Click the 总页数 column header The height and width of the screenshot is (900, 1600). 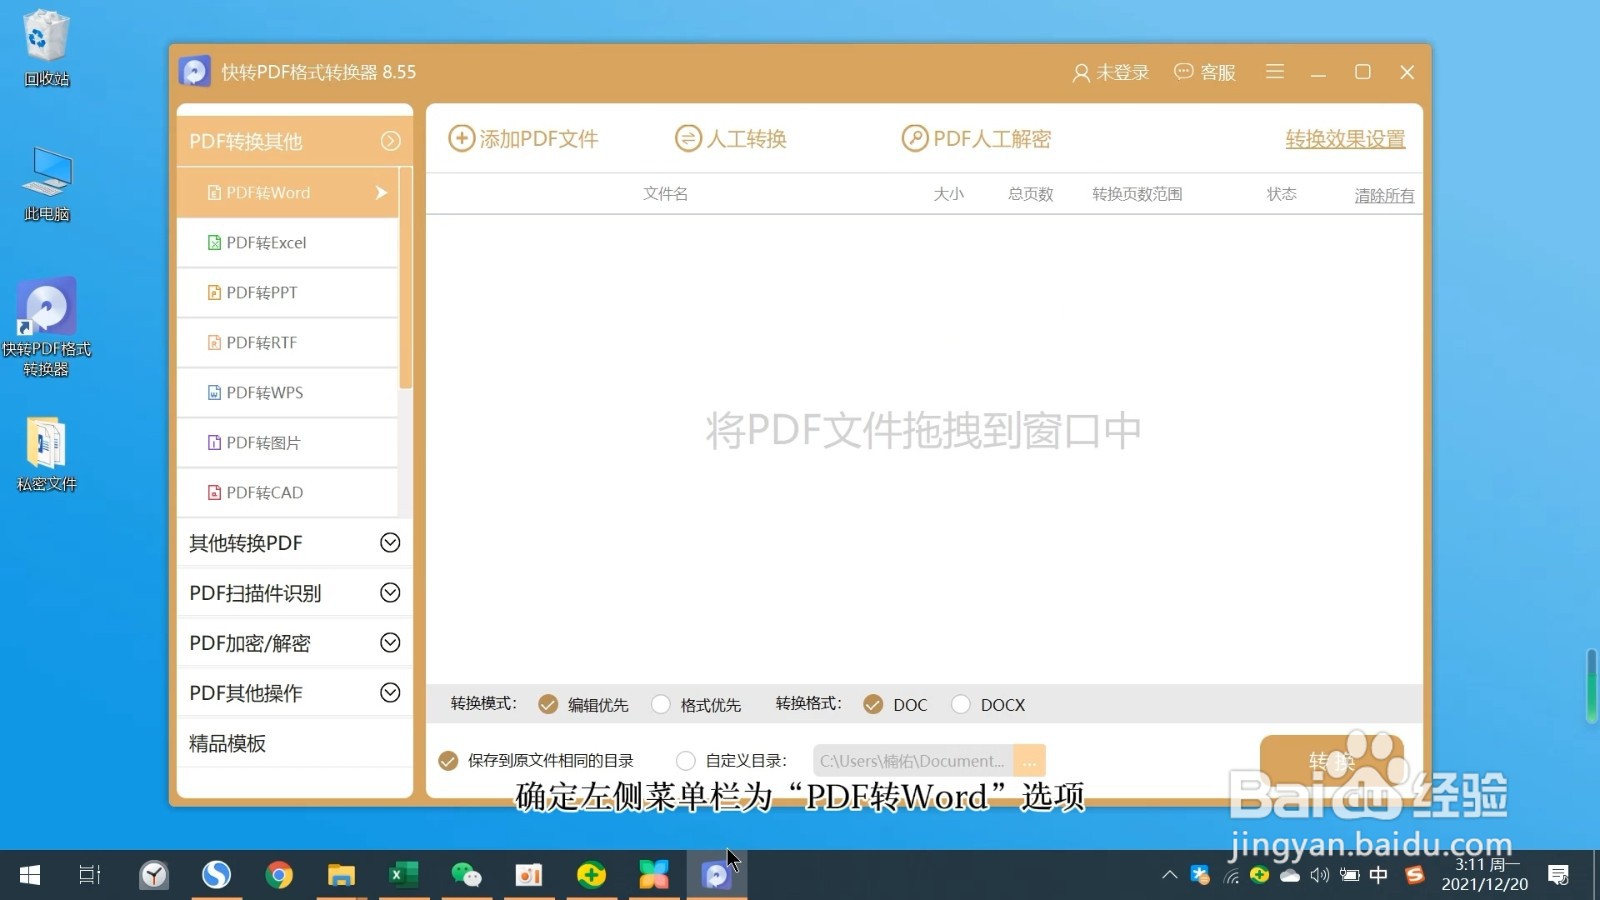(x=1030, y=194)
